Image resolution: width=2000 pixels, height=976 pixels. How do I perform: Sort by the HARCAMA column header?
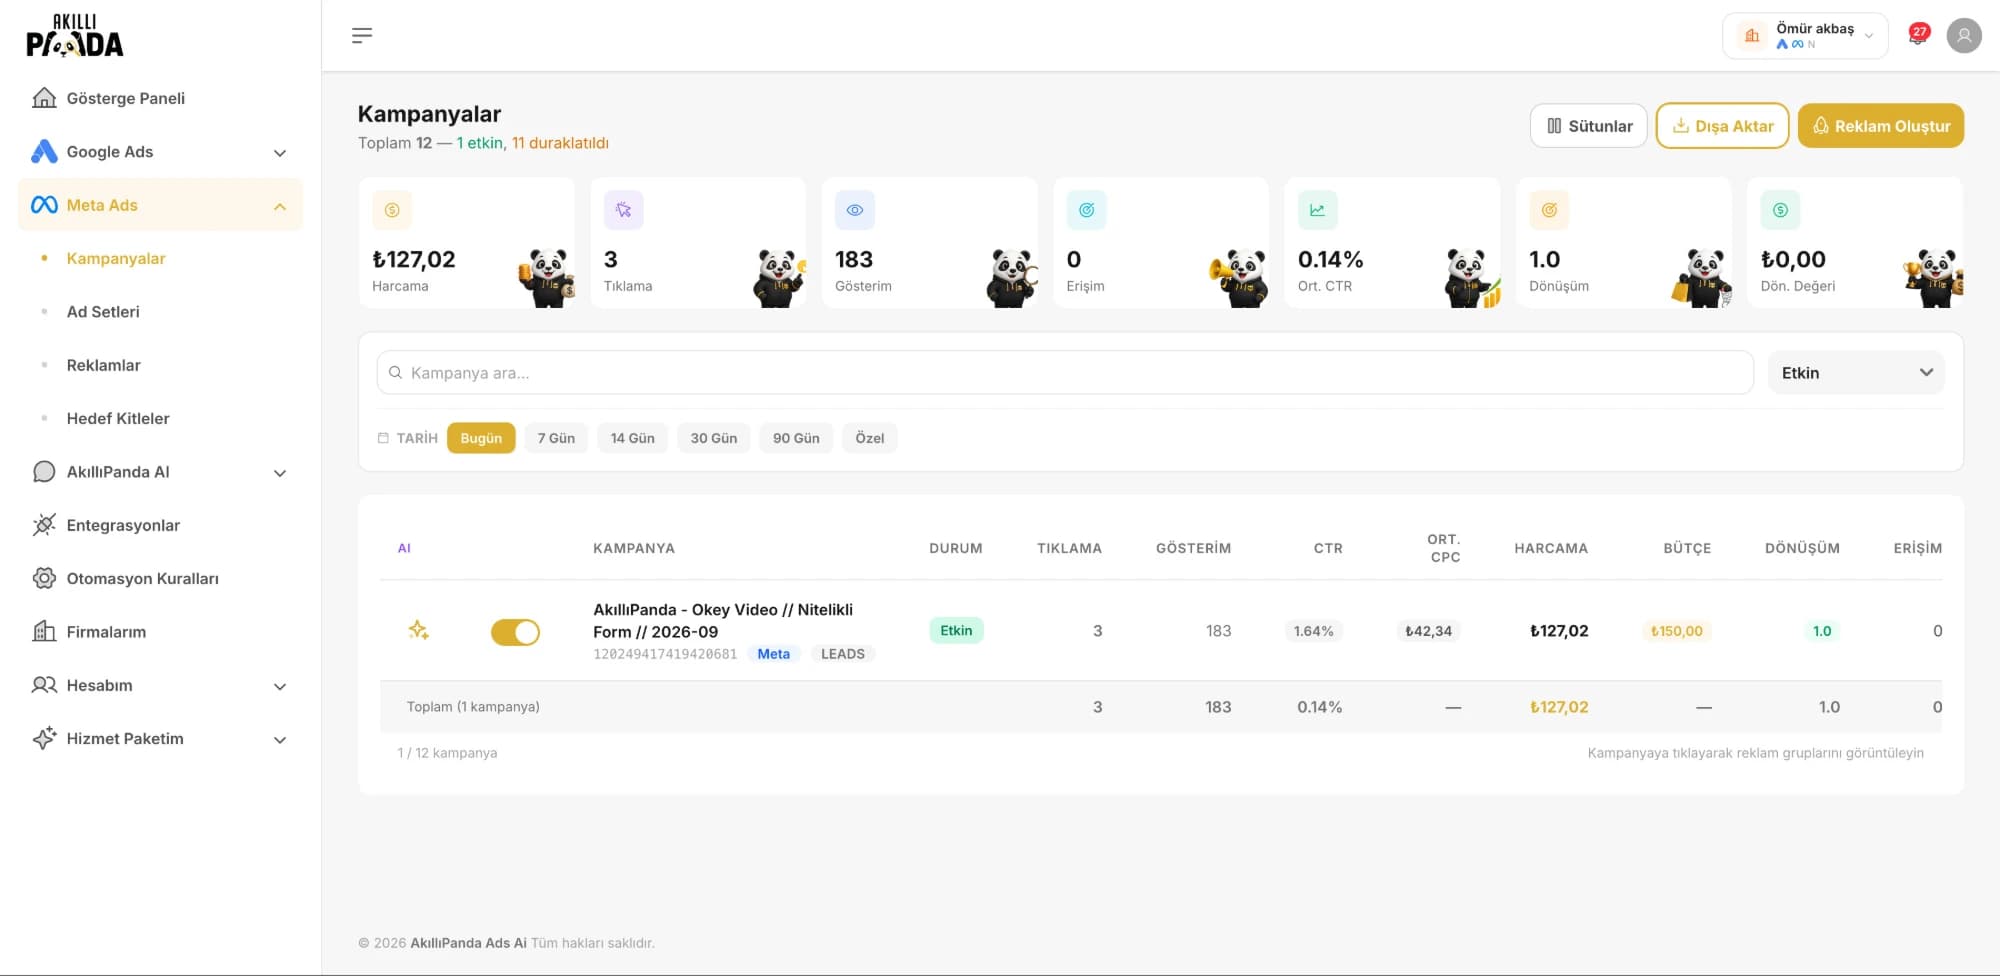pos(1551,548)
